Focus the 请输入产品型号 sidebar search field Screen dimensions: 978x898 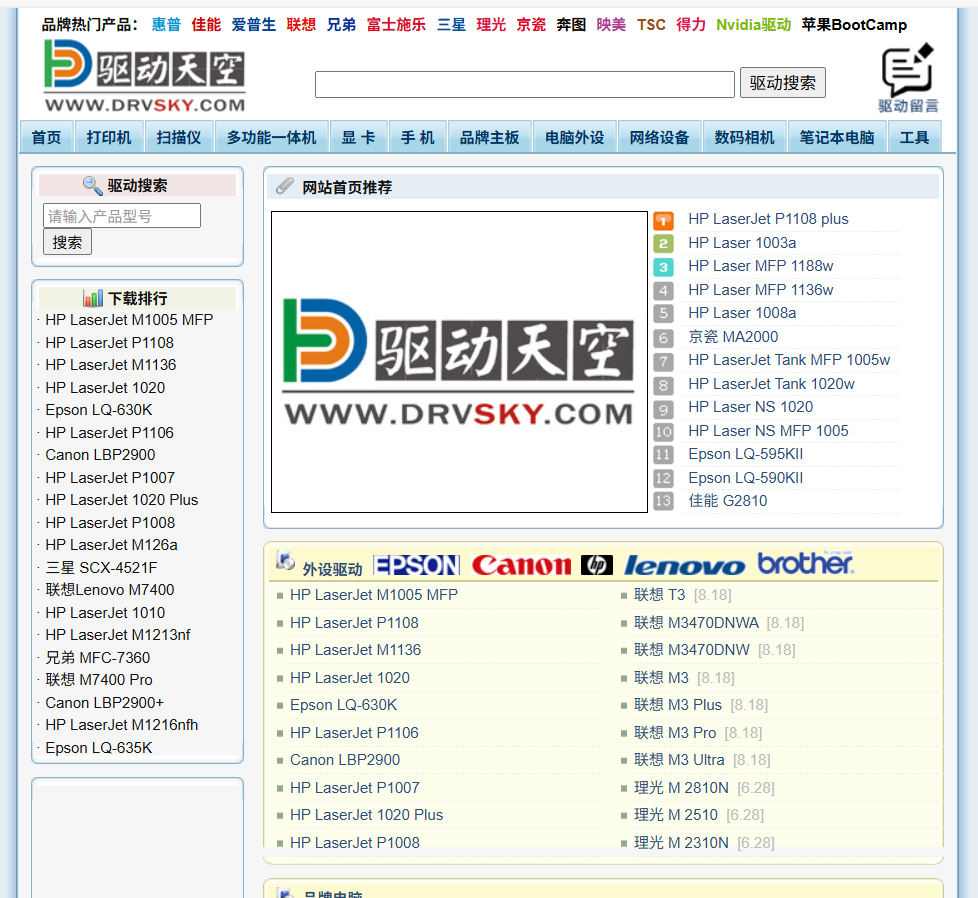click(x=122, y=216)
